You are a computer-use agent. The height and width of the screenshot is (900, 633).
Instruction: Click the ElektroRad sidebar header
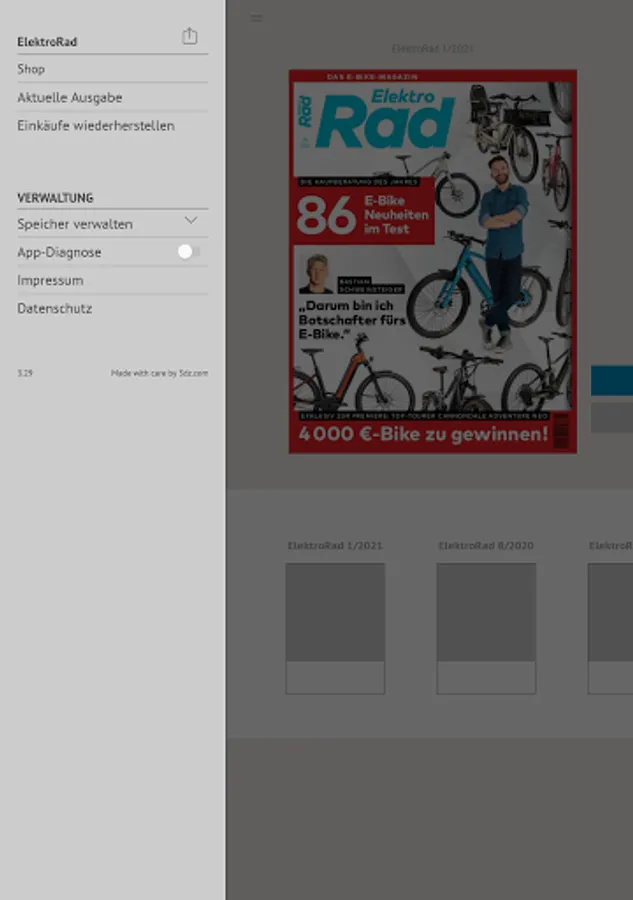[x=47, y=42]
